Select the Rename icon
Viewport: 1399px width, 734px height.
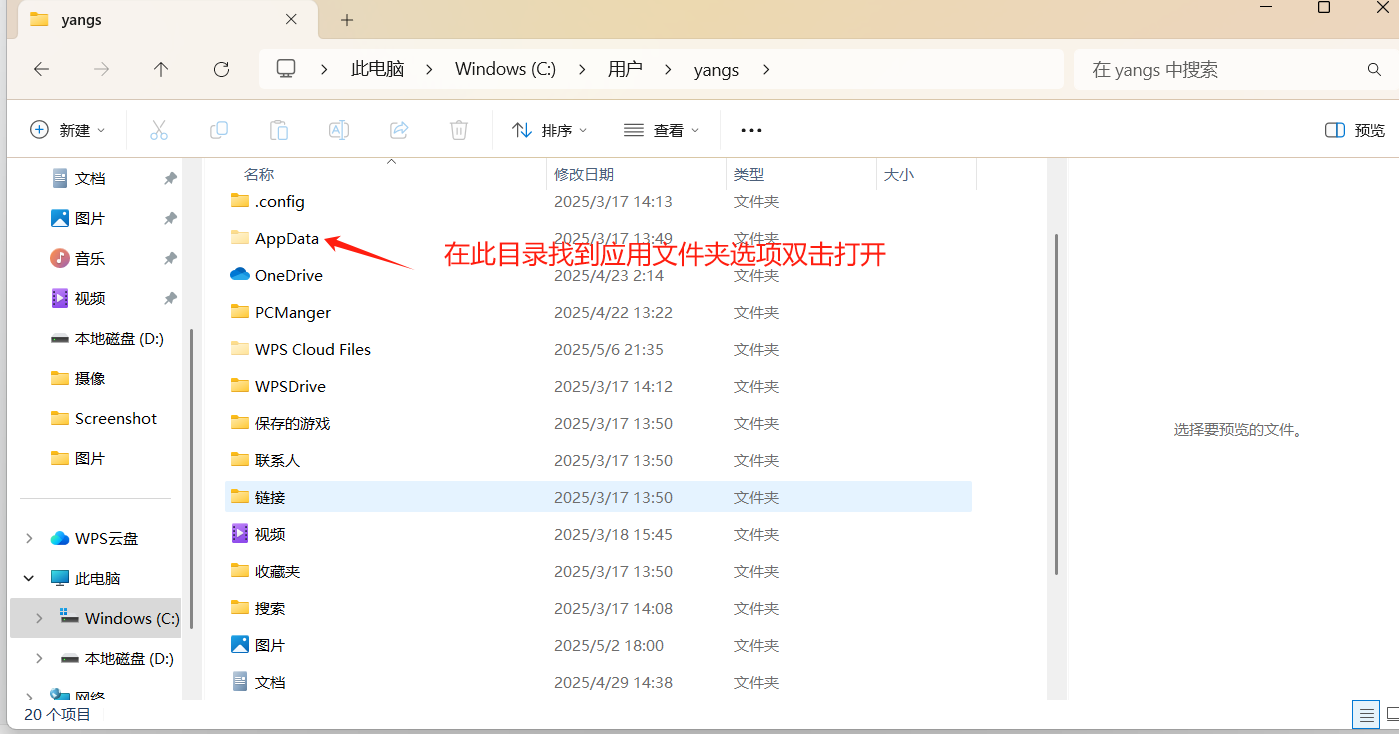[x=338, y=130]
